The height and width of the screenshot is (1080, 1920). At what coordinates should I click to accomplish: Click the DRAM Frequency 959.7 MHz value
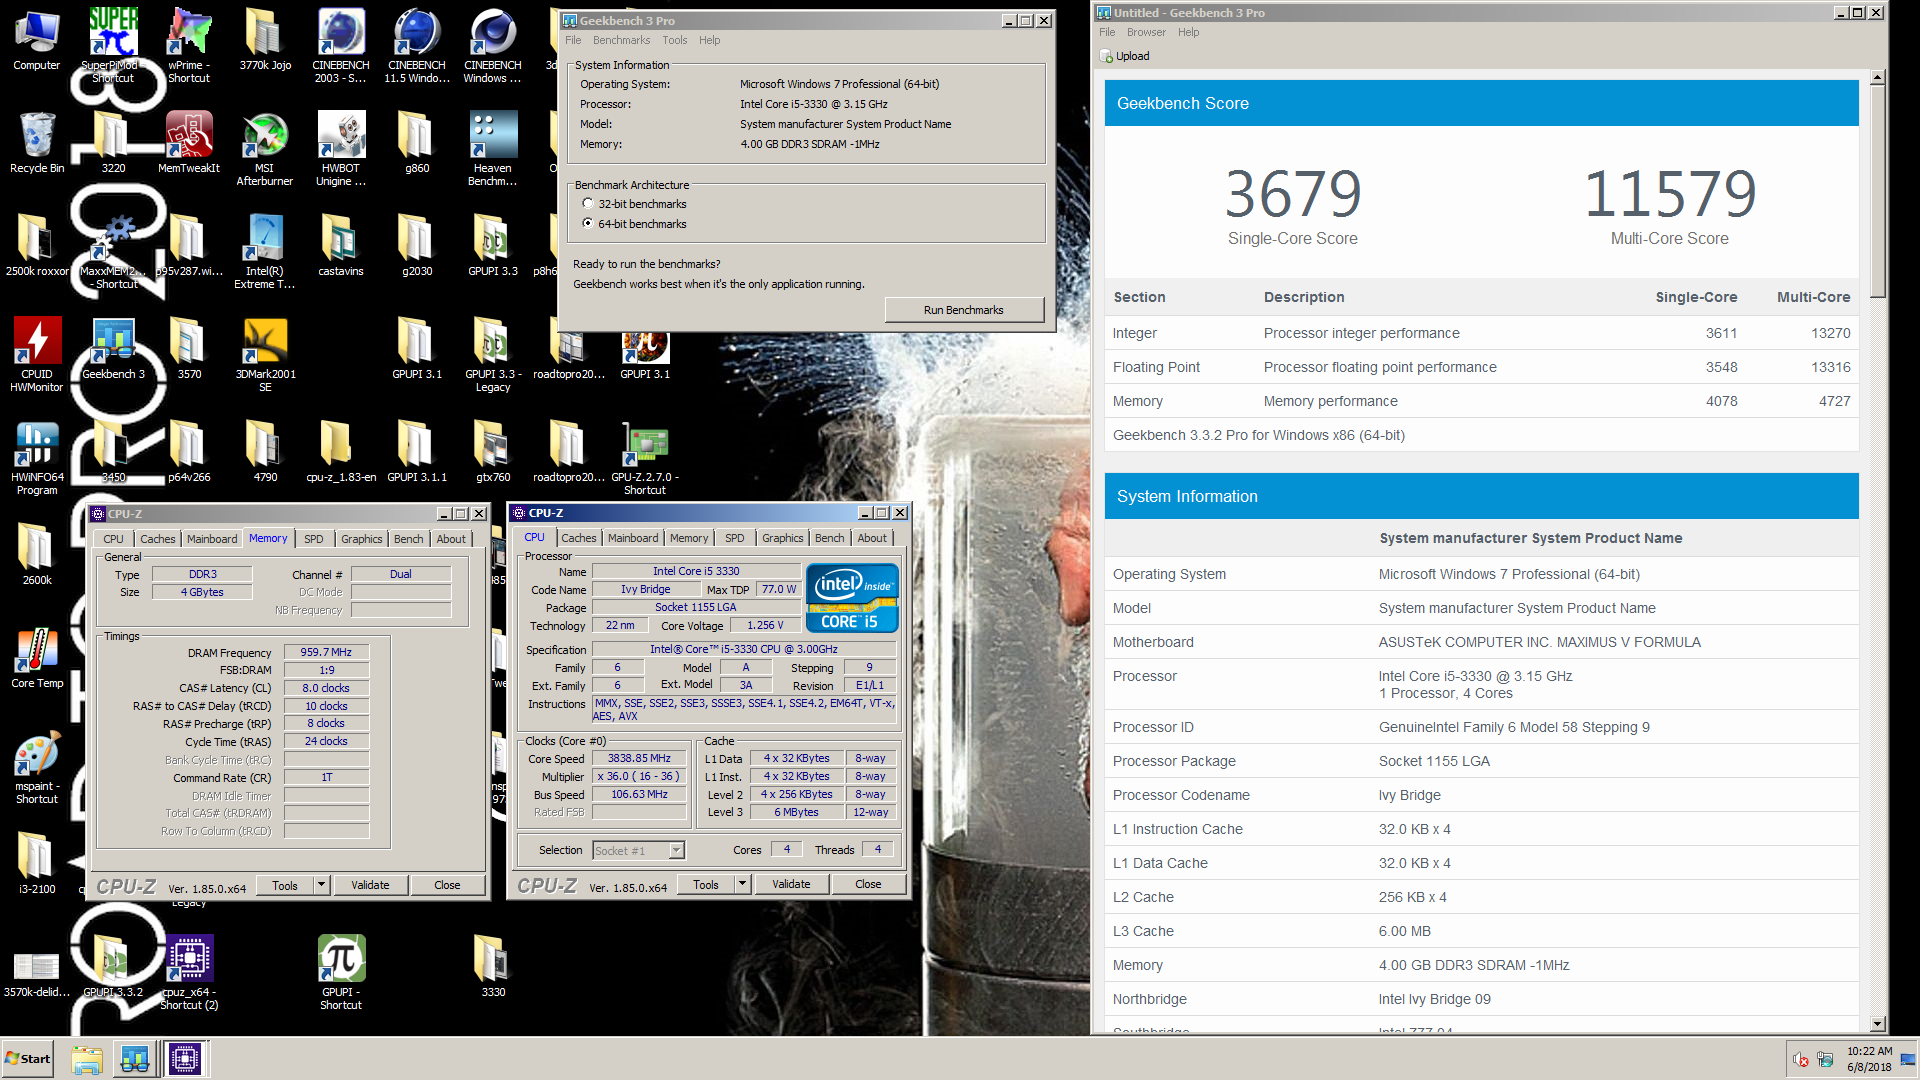[x=326, y=652]
